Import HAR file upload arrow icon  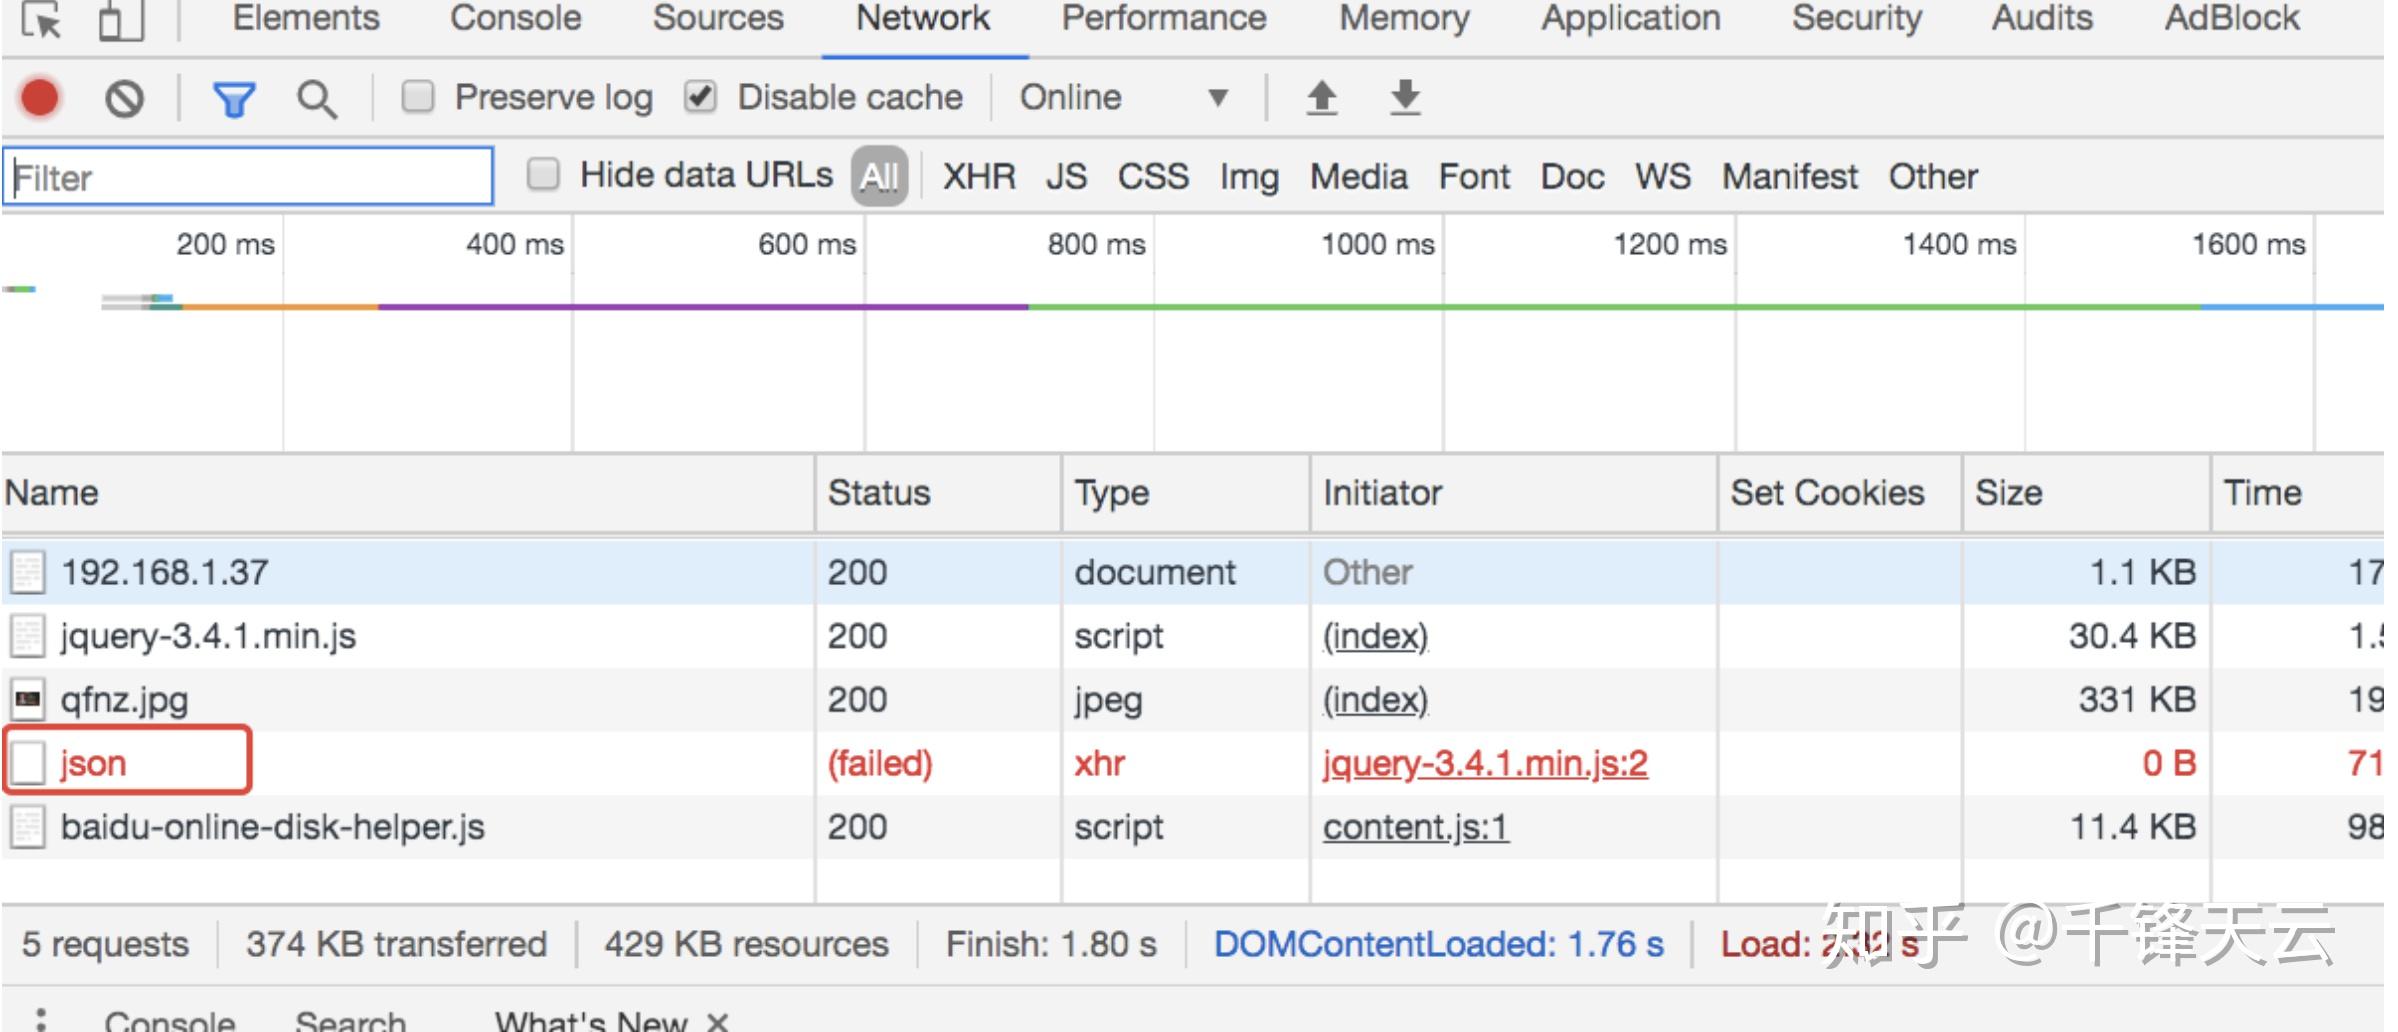tap(1322, 98)
